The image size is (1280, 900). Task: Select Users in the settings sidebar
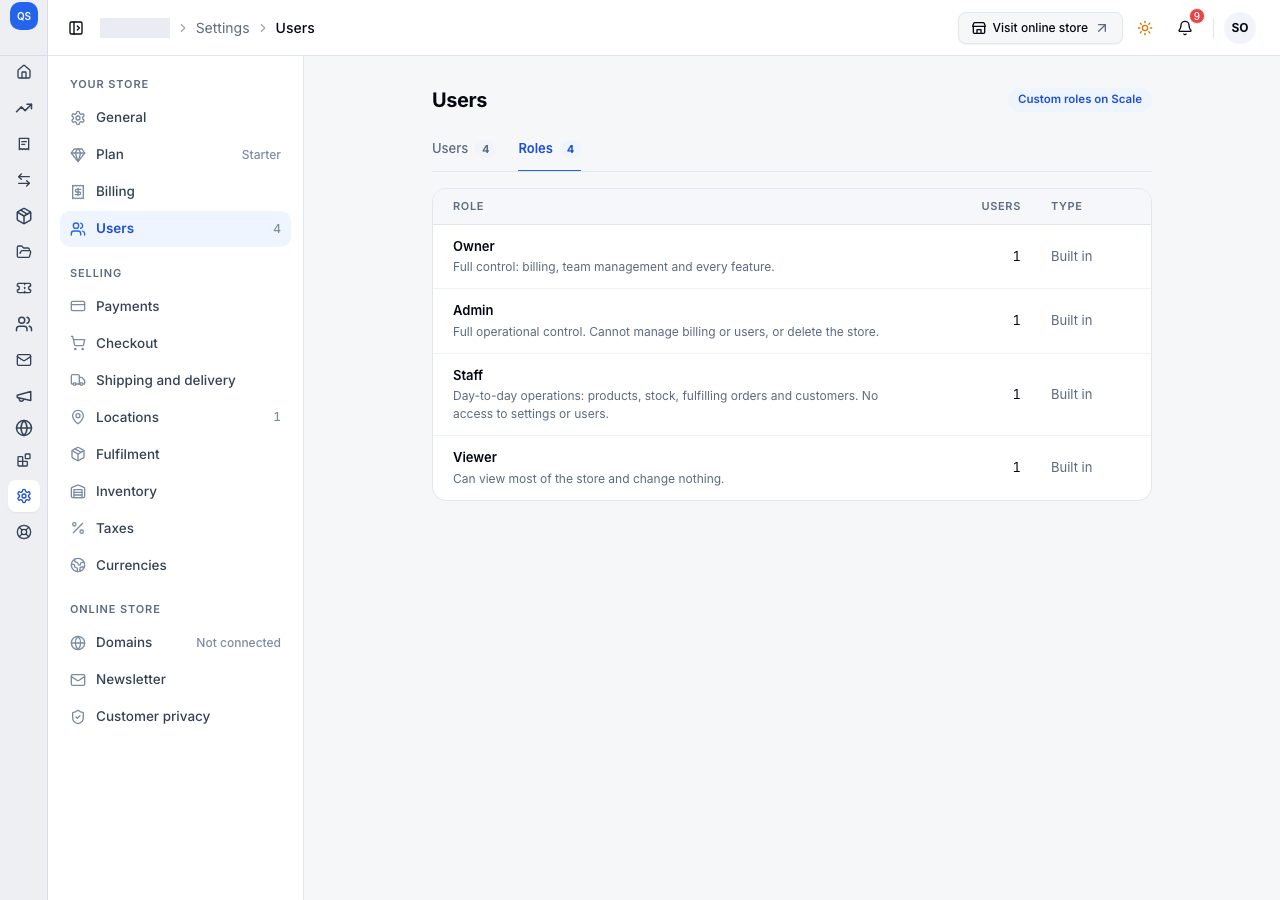click(x=176, y=229)
